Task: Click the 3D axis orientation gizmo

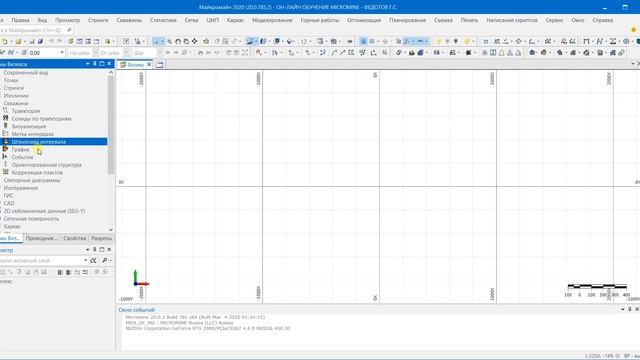Action: [140, 279]
